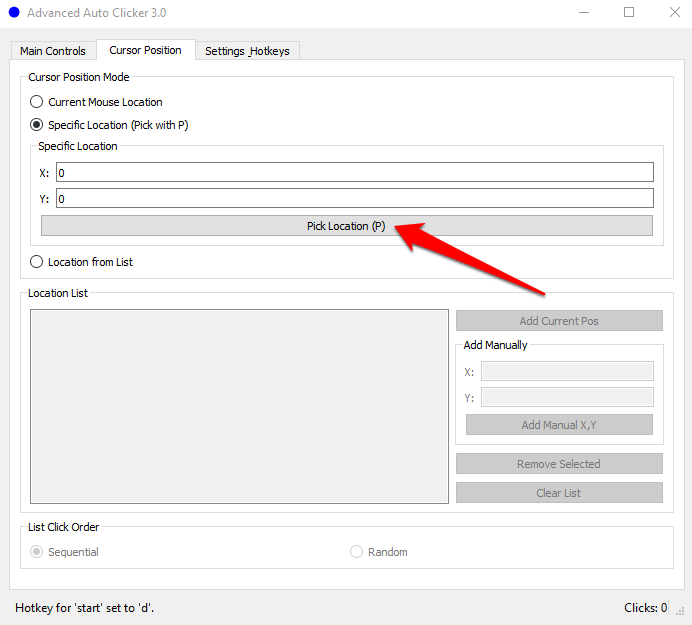Select Random list click order

click(379, 552)
